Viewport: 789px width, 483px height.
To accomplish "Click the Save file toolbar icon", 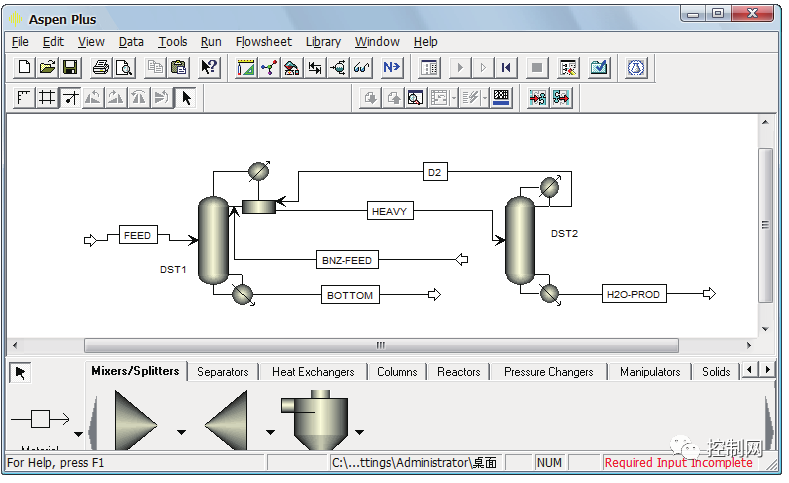I will coord(70,68).
